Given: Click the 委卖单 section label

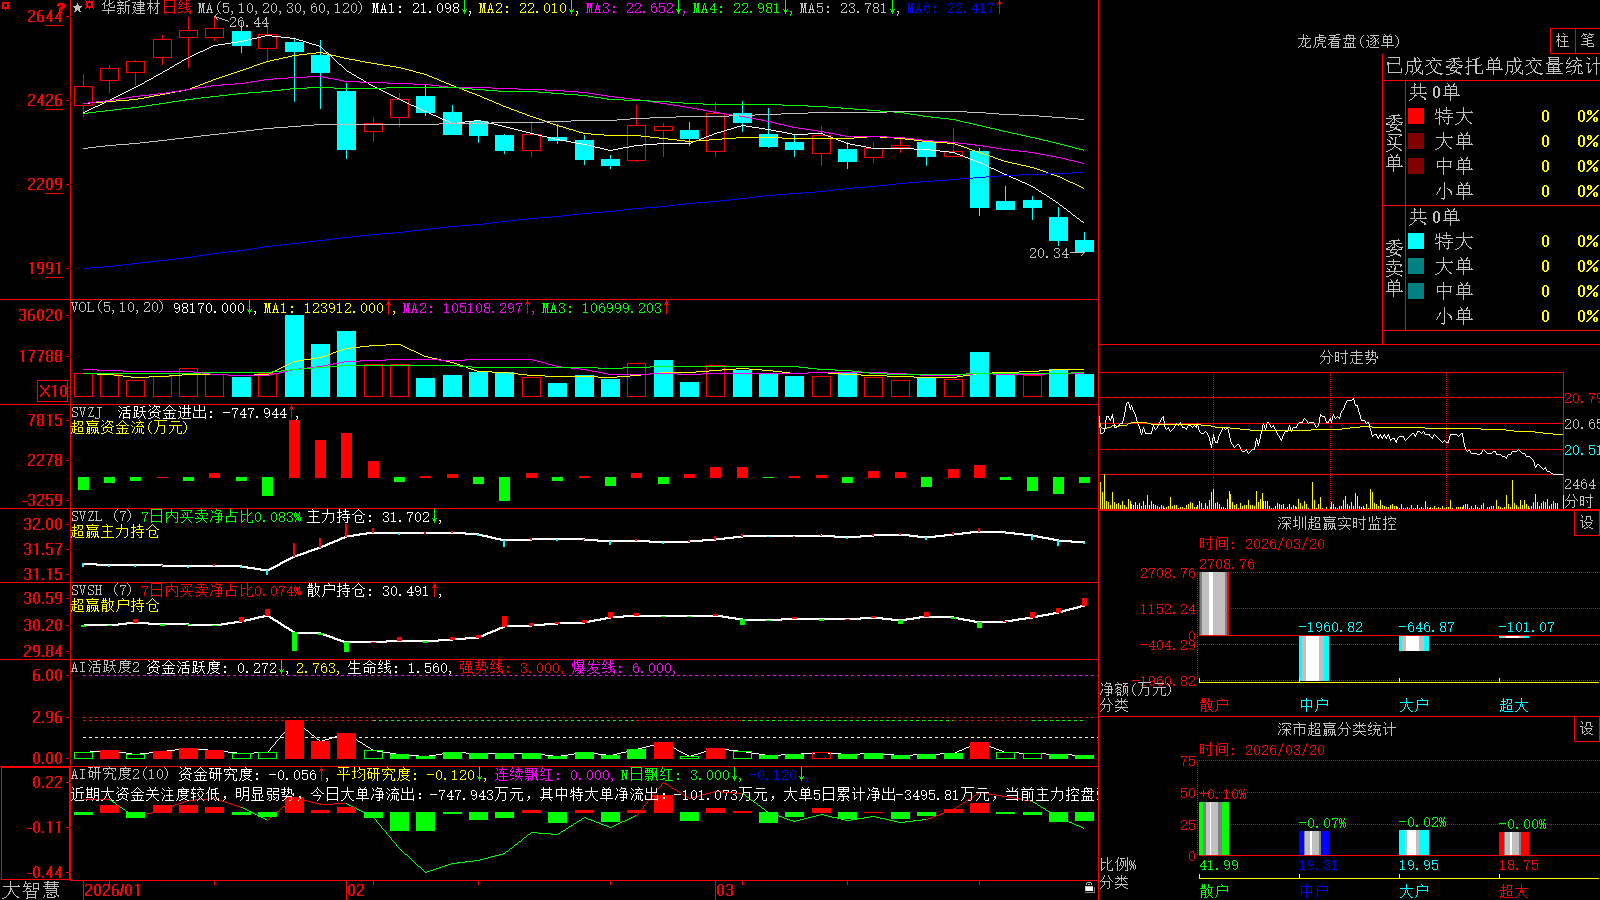Looking at the screenshot, I should (x=1394, y=267).
